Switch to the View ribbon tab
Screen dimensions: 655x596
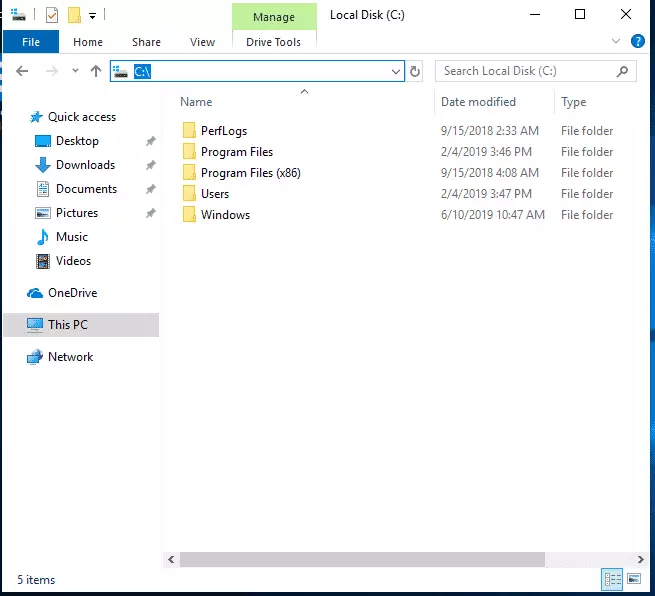(x=202, y=42)
